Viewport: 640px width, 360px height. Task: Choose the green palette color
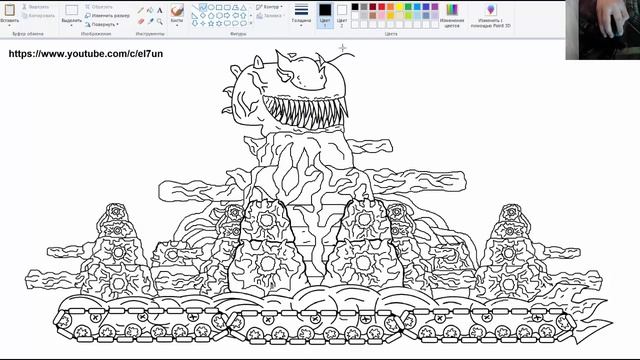[408, 7]
